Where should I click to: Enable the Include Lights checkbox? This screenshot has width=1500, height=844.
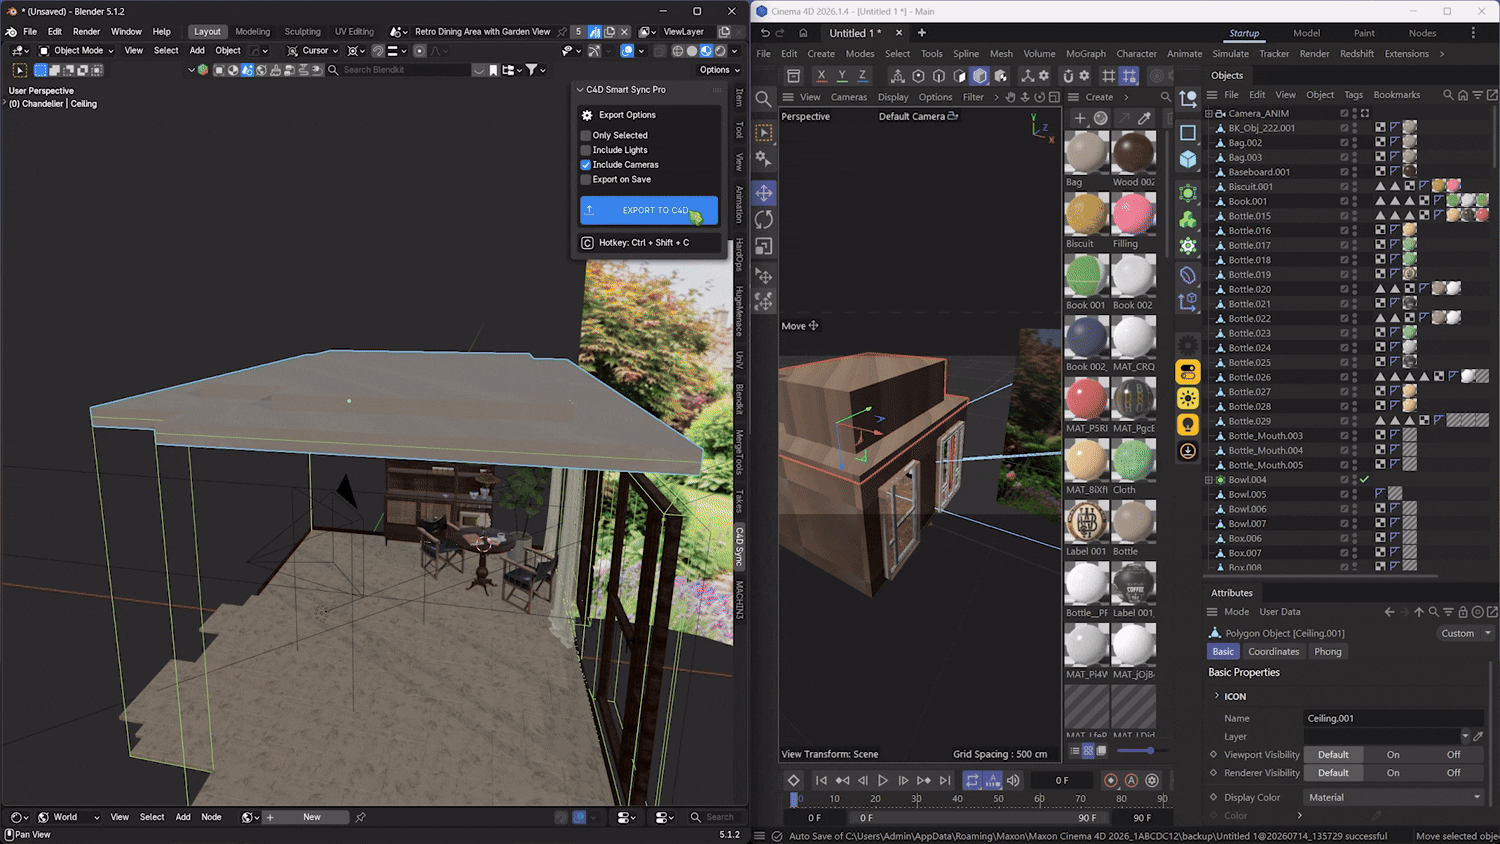click(x=586, y=150)
